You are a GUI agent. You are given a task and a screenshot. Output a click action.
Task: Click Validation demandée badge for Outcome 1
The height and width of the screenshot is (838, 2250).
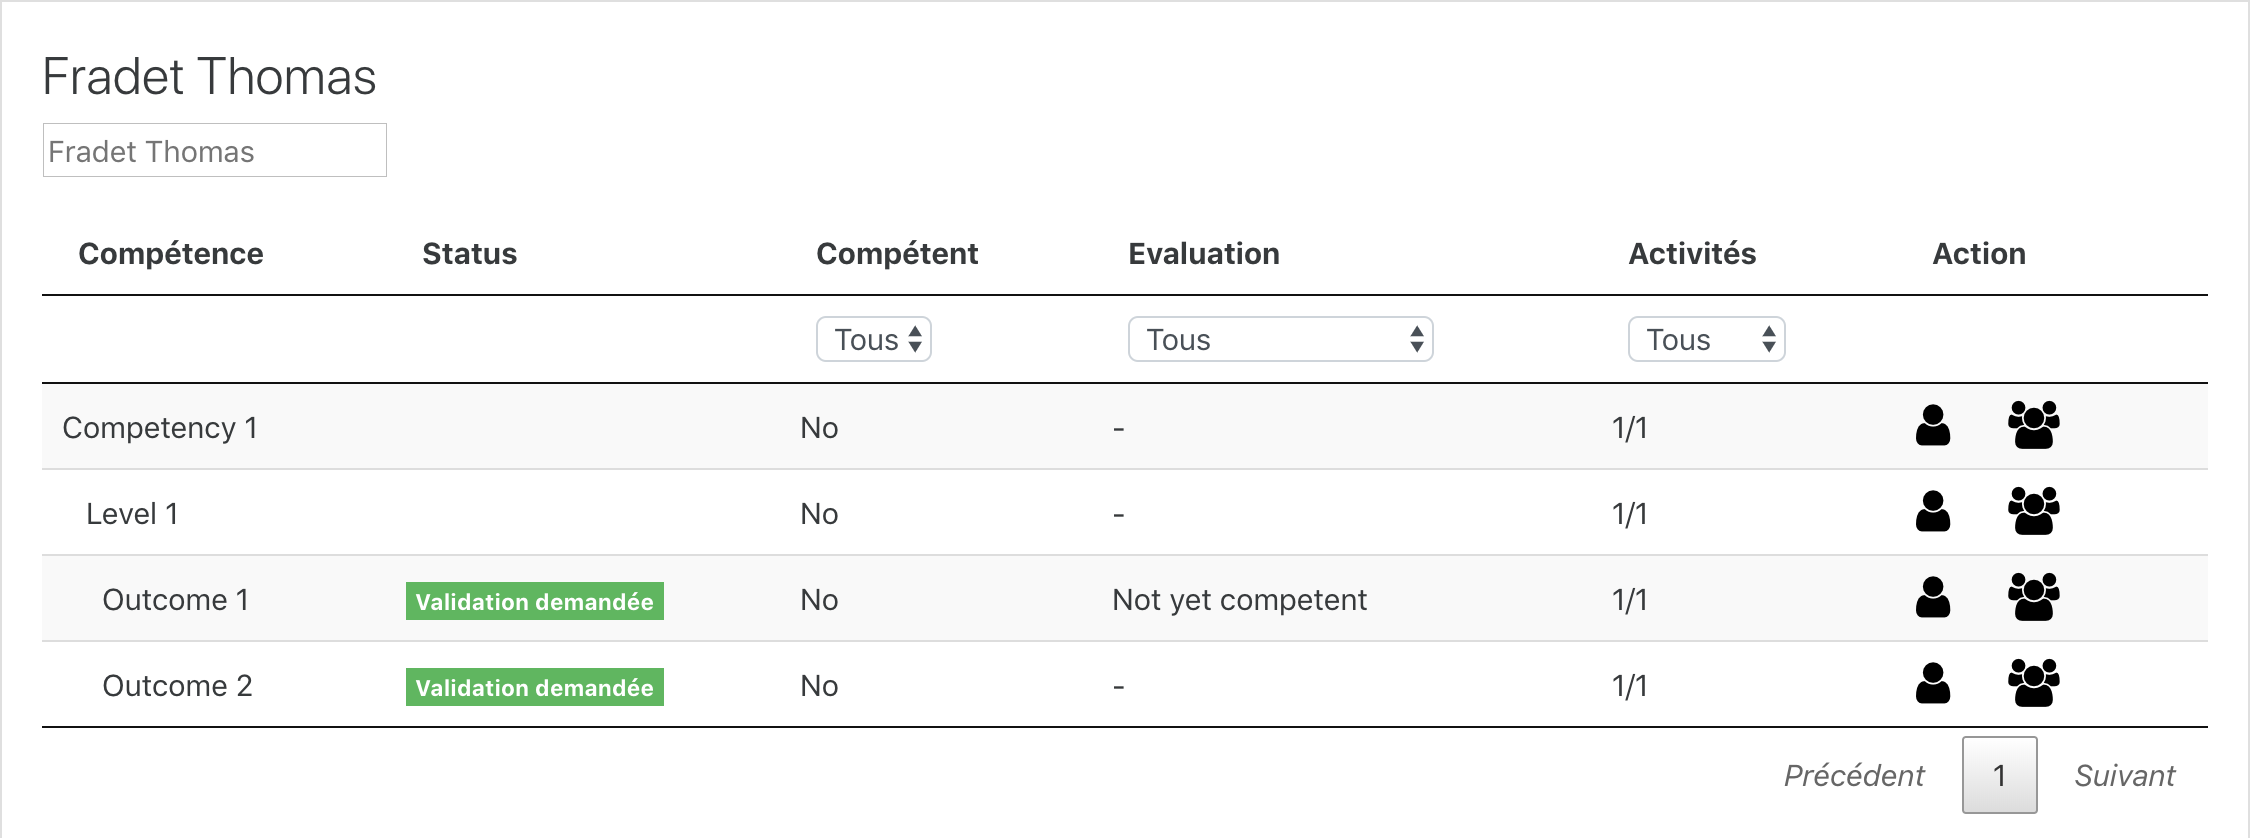tap(535, 601)
